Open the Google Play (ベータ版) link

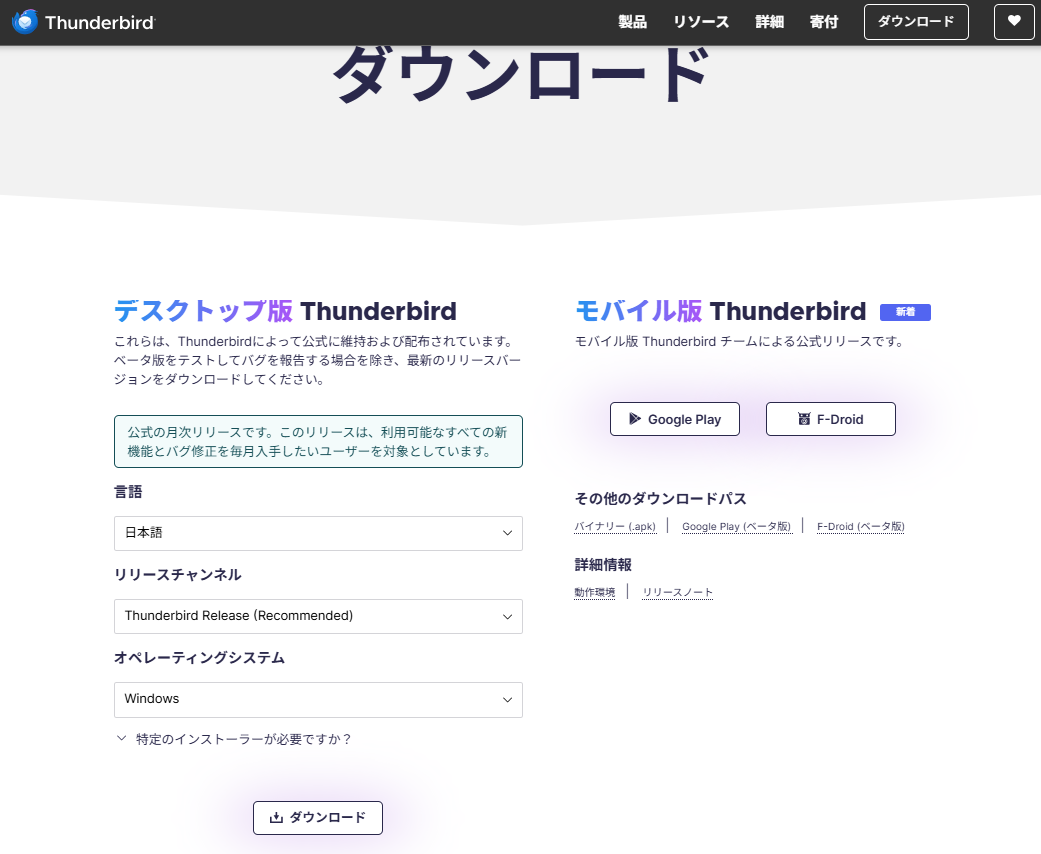tap(737, 527)
